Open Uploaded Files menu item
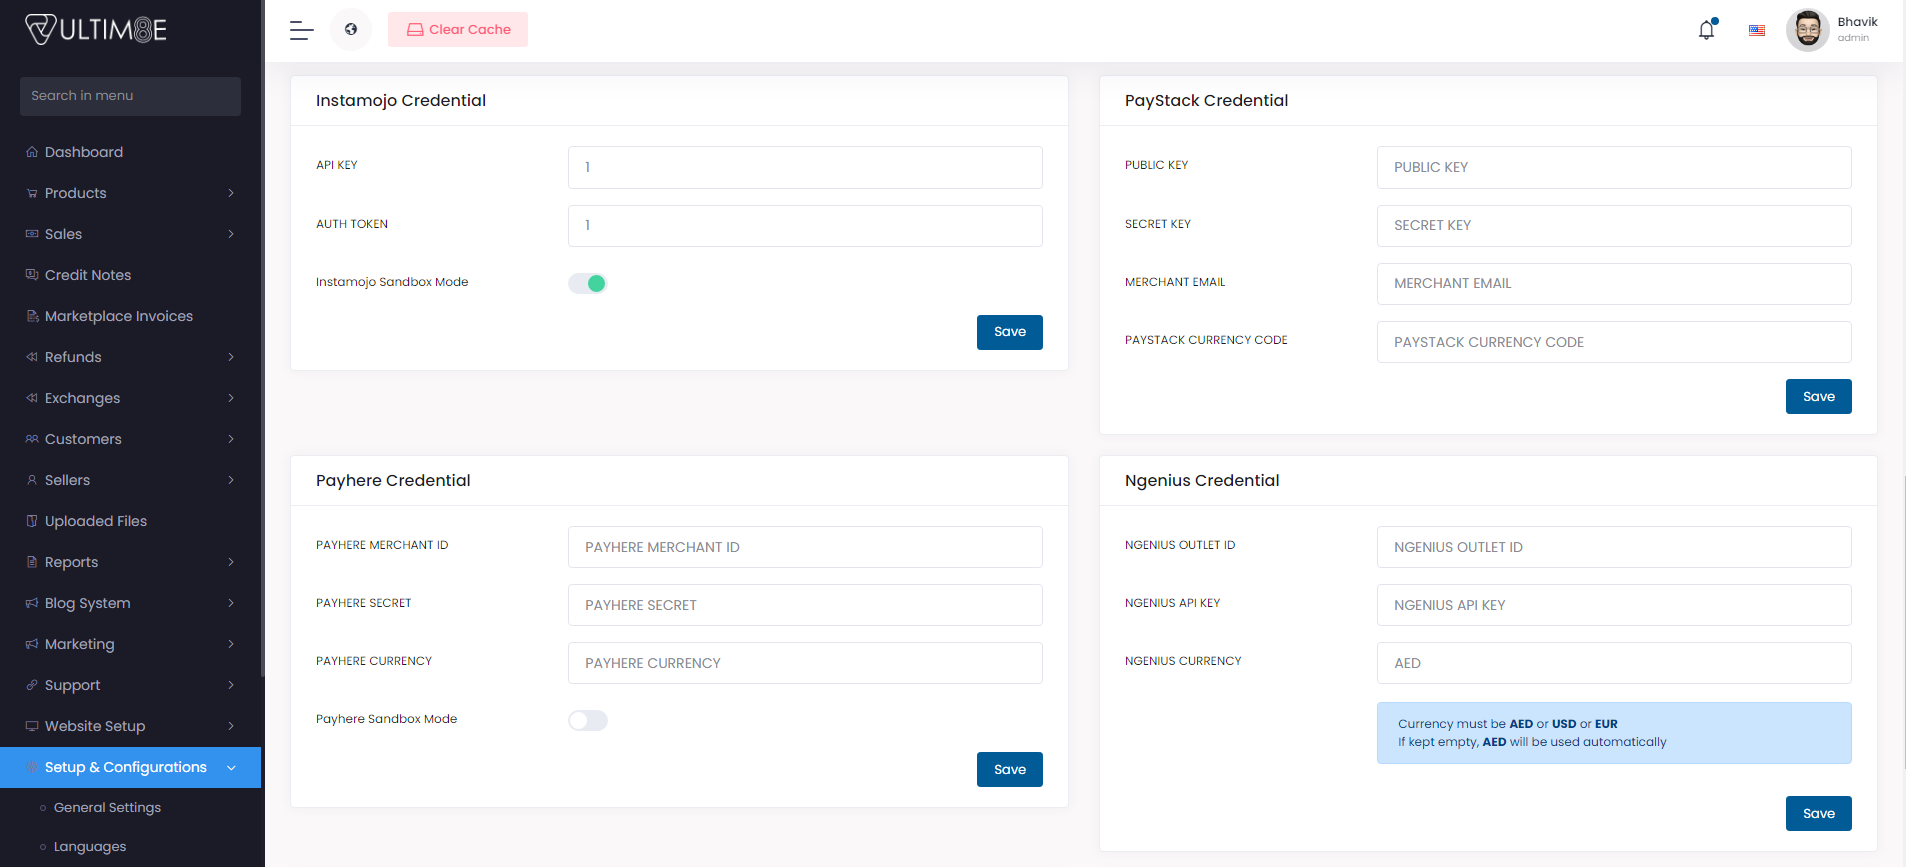 click(130, 521)
